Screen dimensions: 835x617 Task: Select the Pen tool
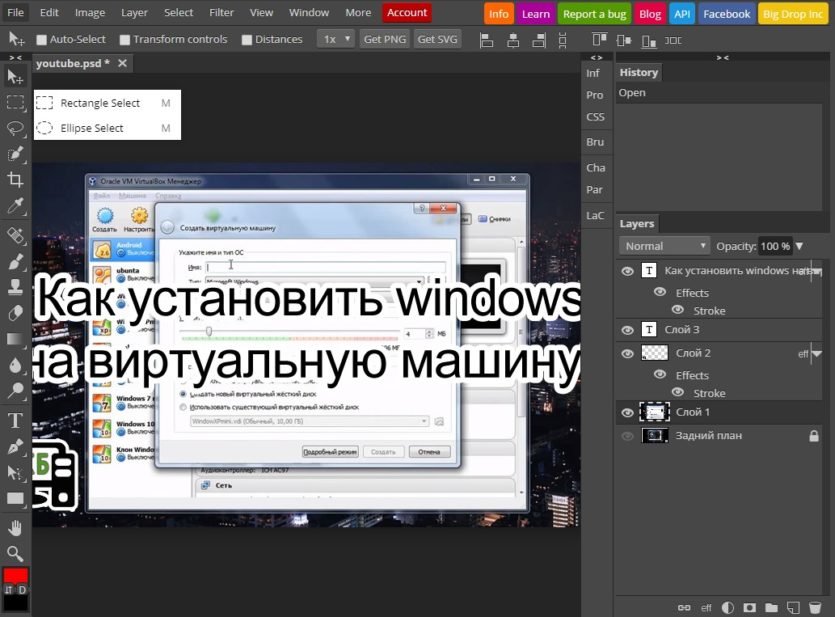coord(15,446)
